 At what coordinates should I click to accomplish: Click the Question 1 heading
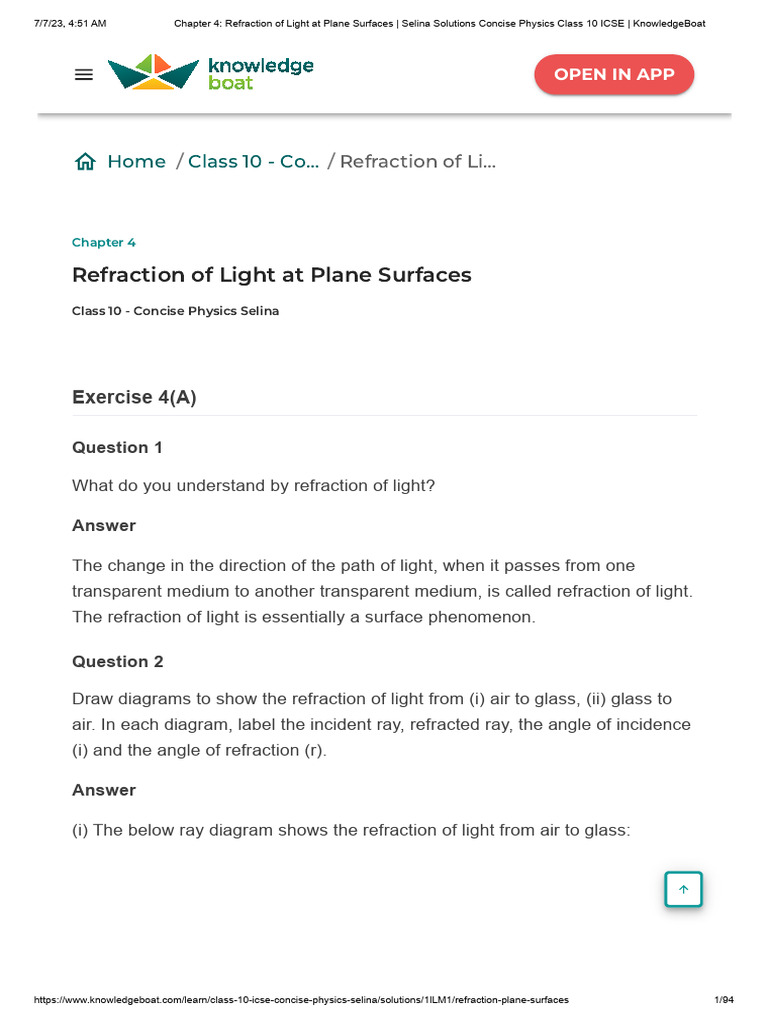click(117, 448)
